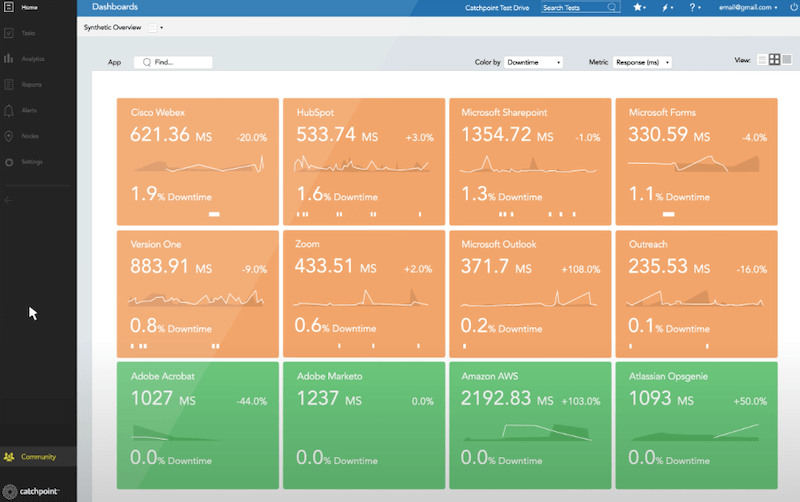Image resolution: width=800 pixels, height=502 pixels.
Task: Switch to large tile view icon
Action: pyautogui.click(x=774, y=60)
